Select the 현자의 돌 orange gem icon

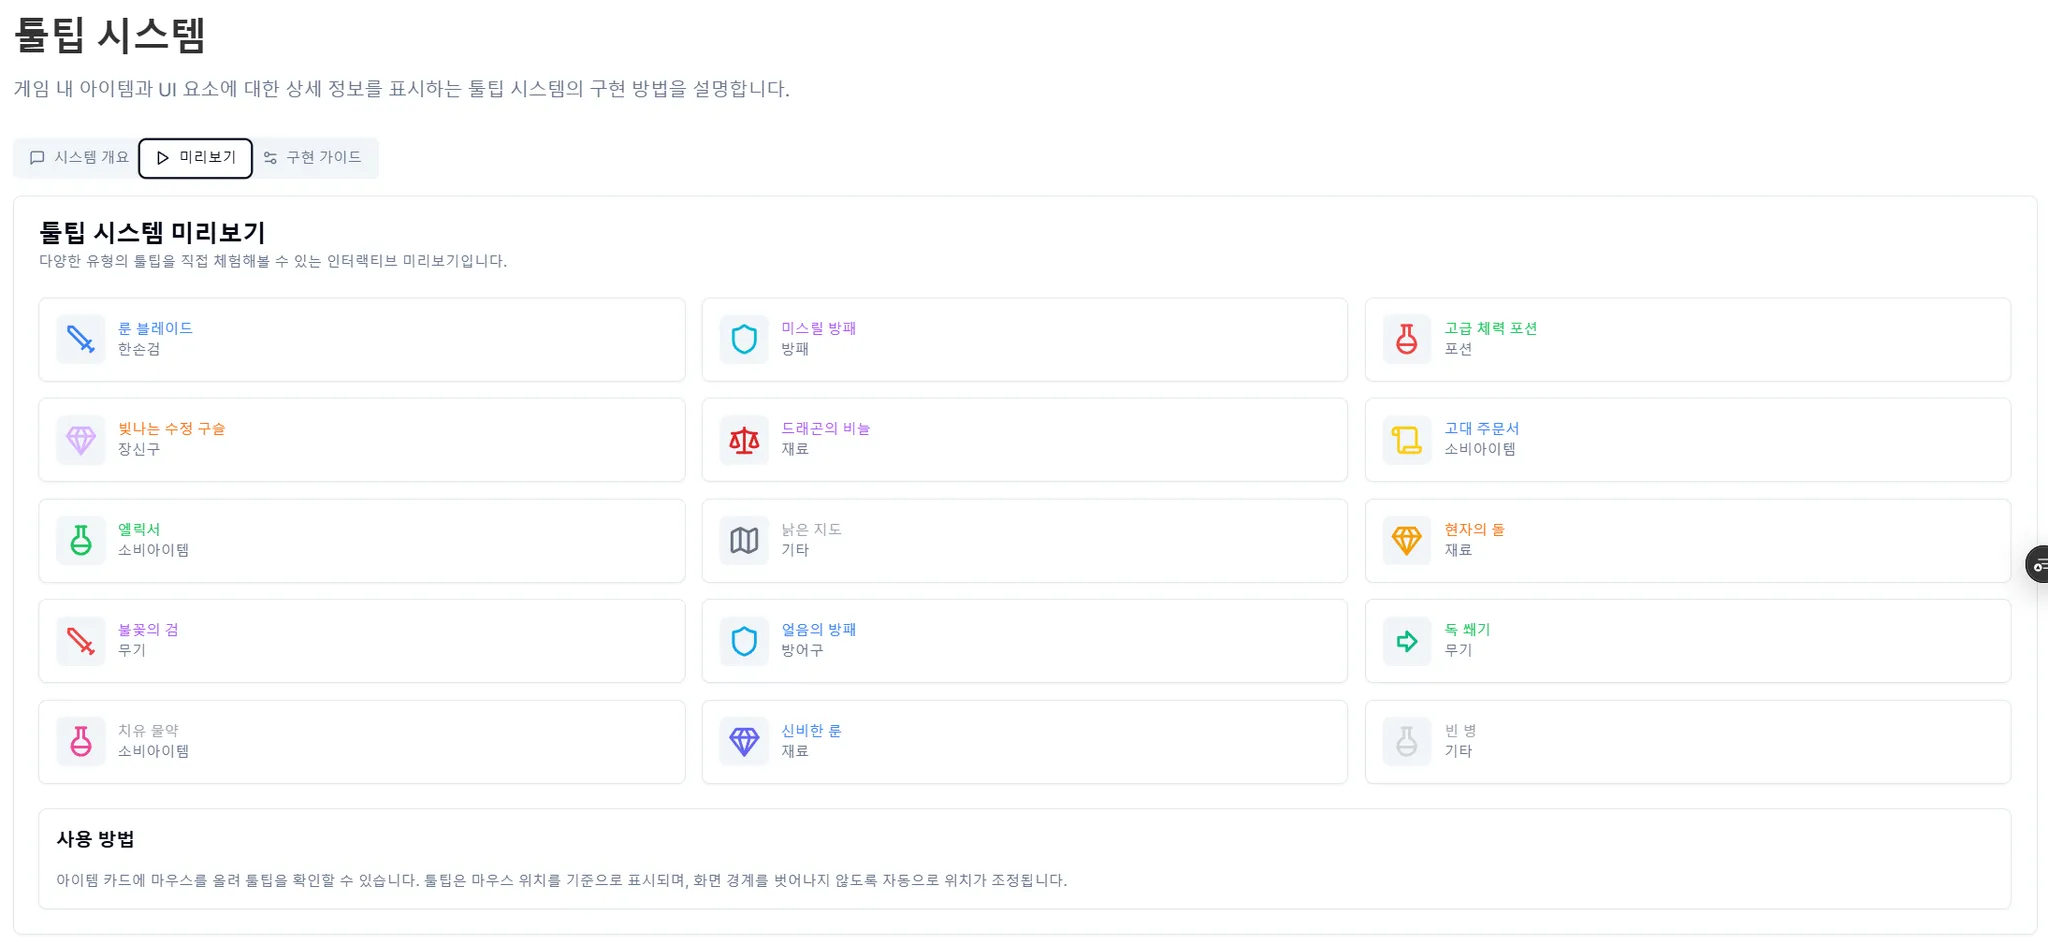1407,540
